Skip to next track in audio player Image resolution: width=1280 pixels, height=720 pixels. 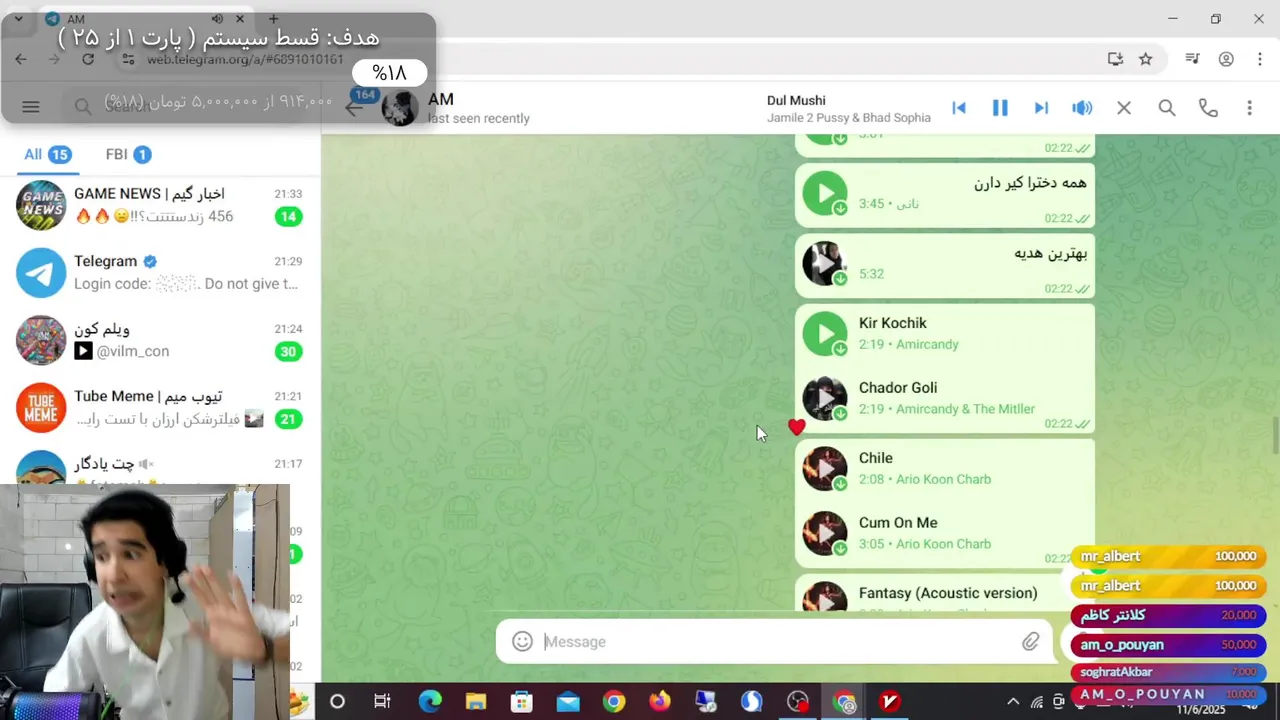point(1041,108)
